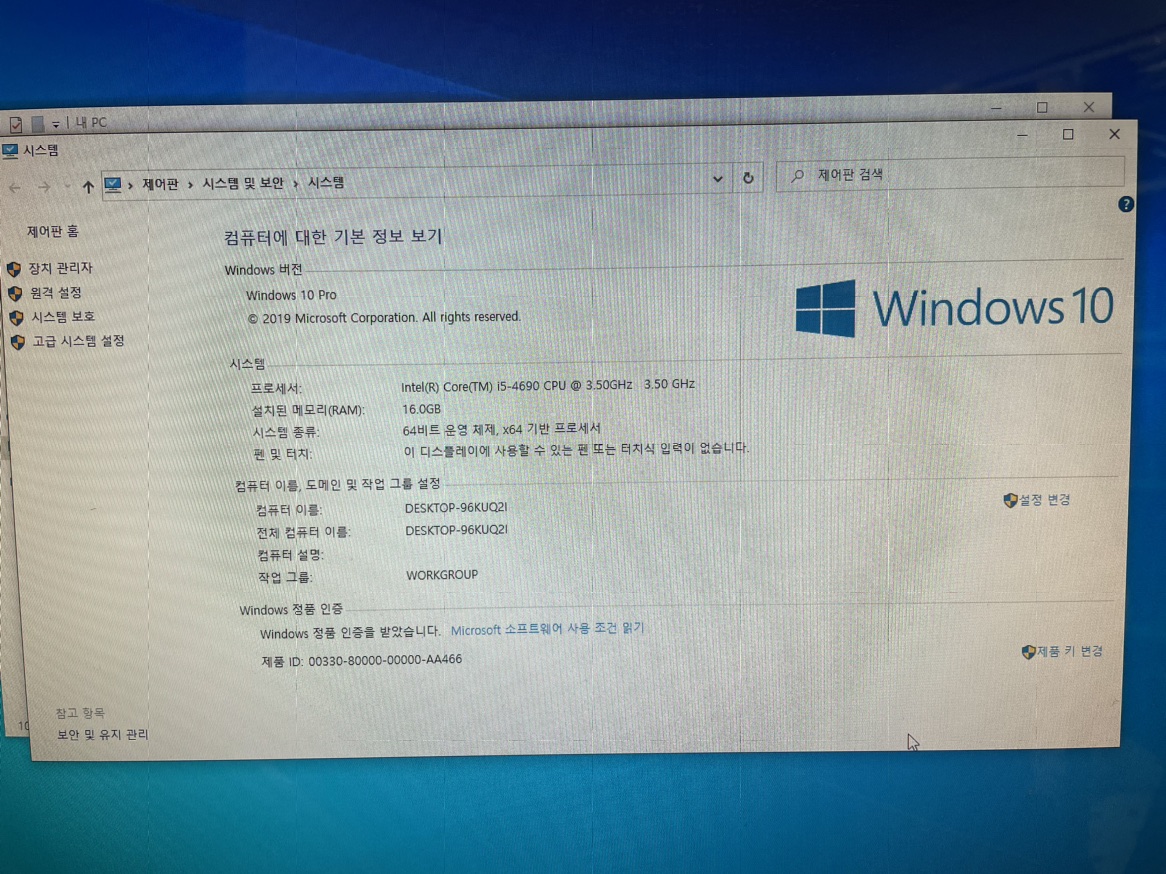Click processor value Intel(R) Core(TM) i5-4690

pyautogui.click(x=548, y=385)
